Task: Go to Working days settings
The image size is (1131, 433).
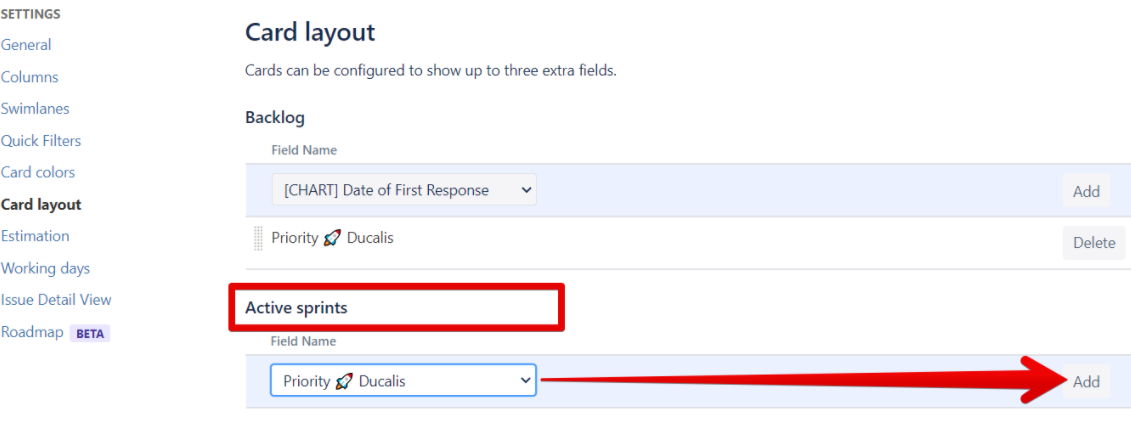Action: pyautogui.click(x=46, y=268)
